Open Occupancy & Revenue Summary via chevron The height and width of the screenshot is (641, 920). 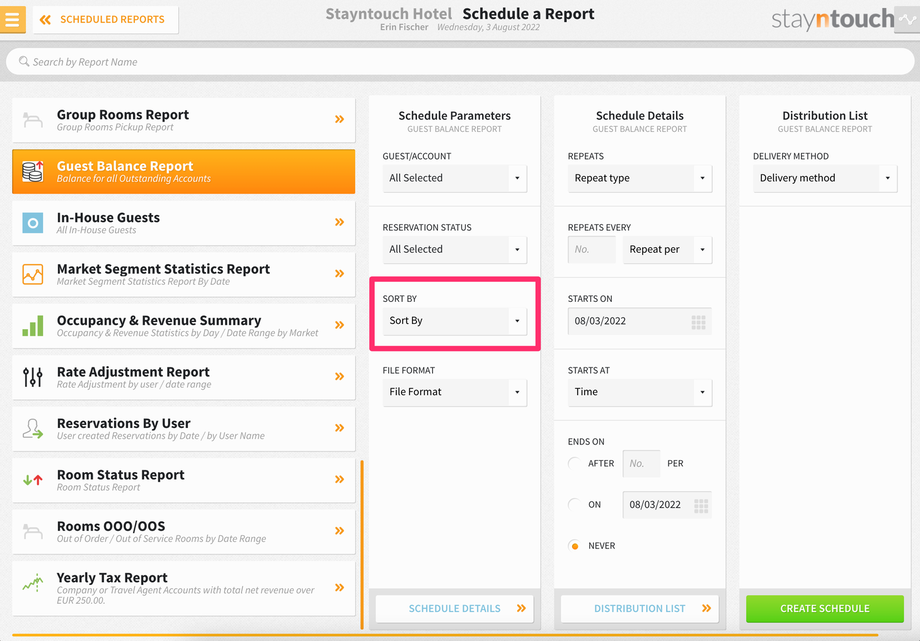(x=339, y=325)
